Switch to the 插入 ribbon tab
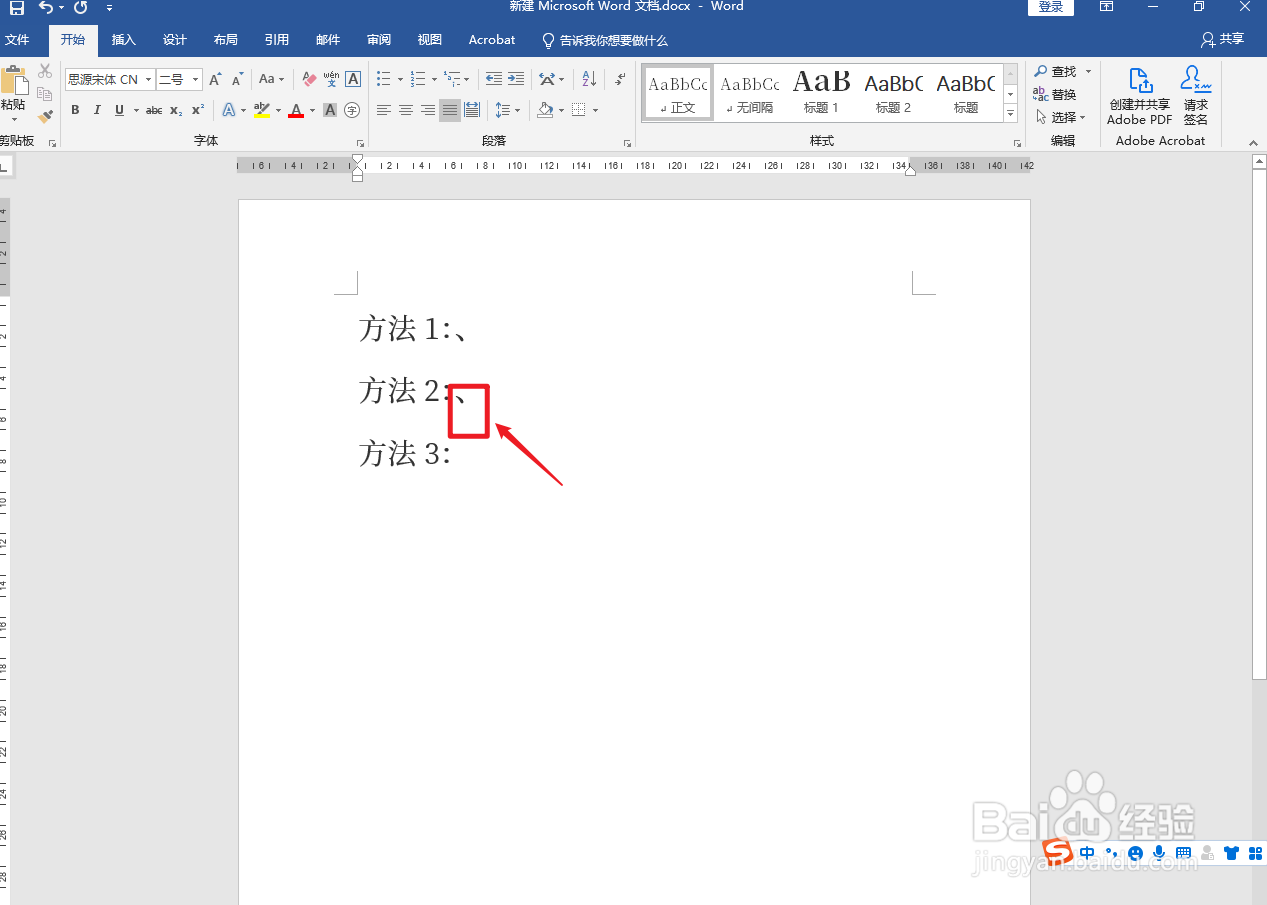 [x=123, y=39]
